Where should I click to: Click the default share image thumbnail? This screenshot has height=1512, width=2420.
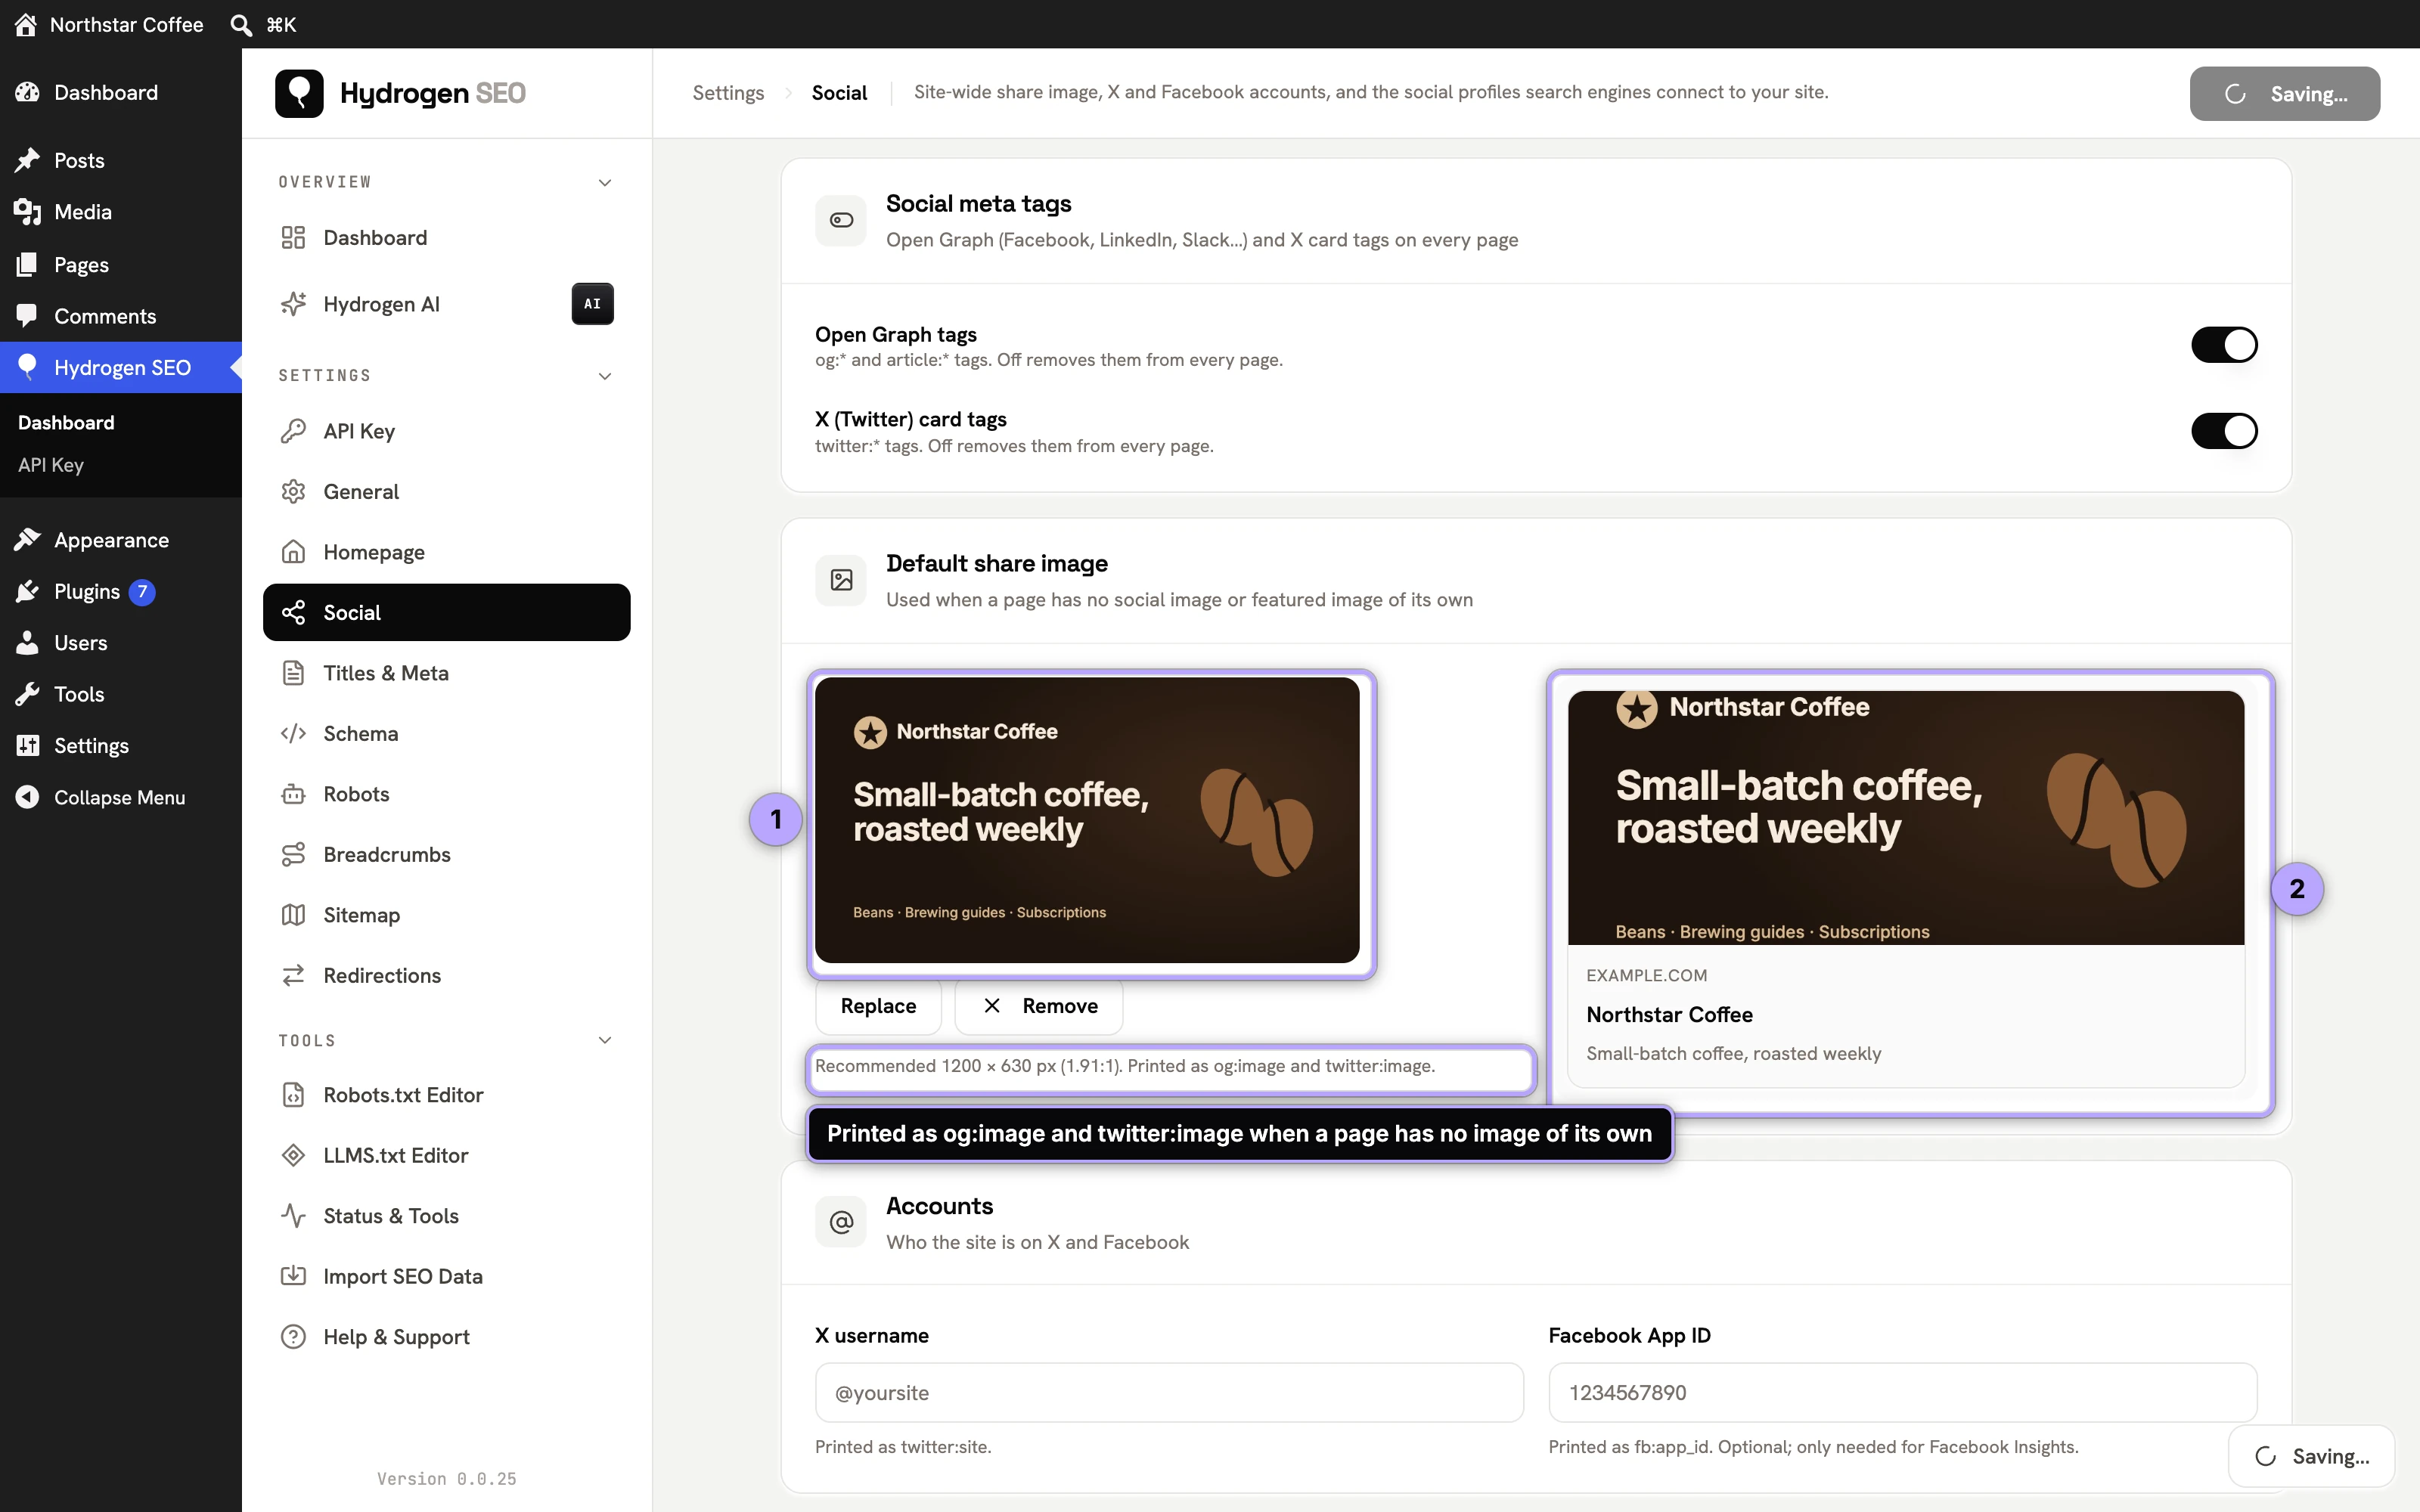pyautogui.click(x=1087, y=820)
